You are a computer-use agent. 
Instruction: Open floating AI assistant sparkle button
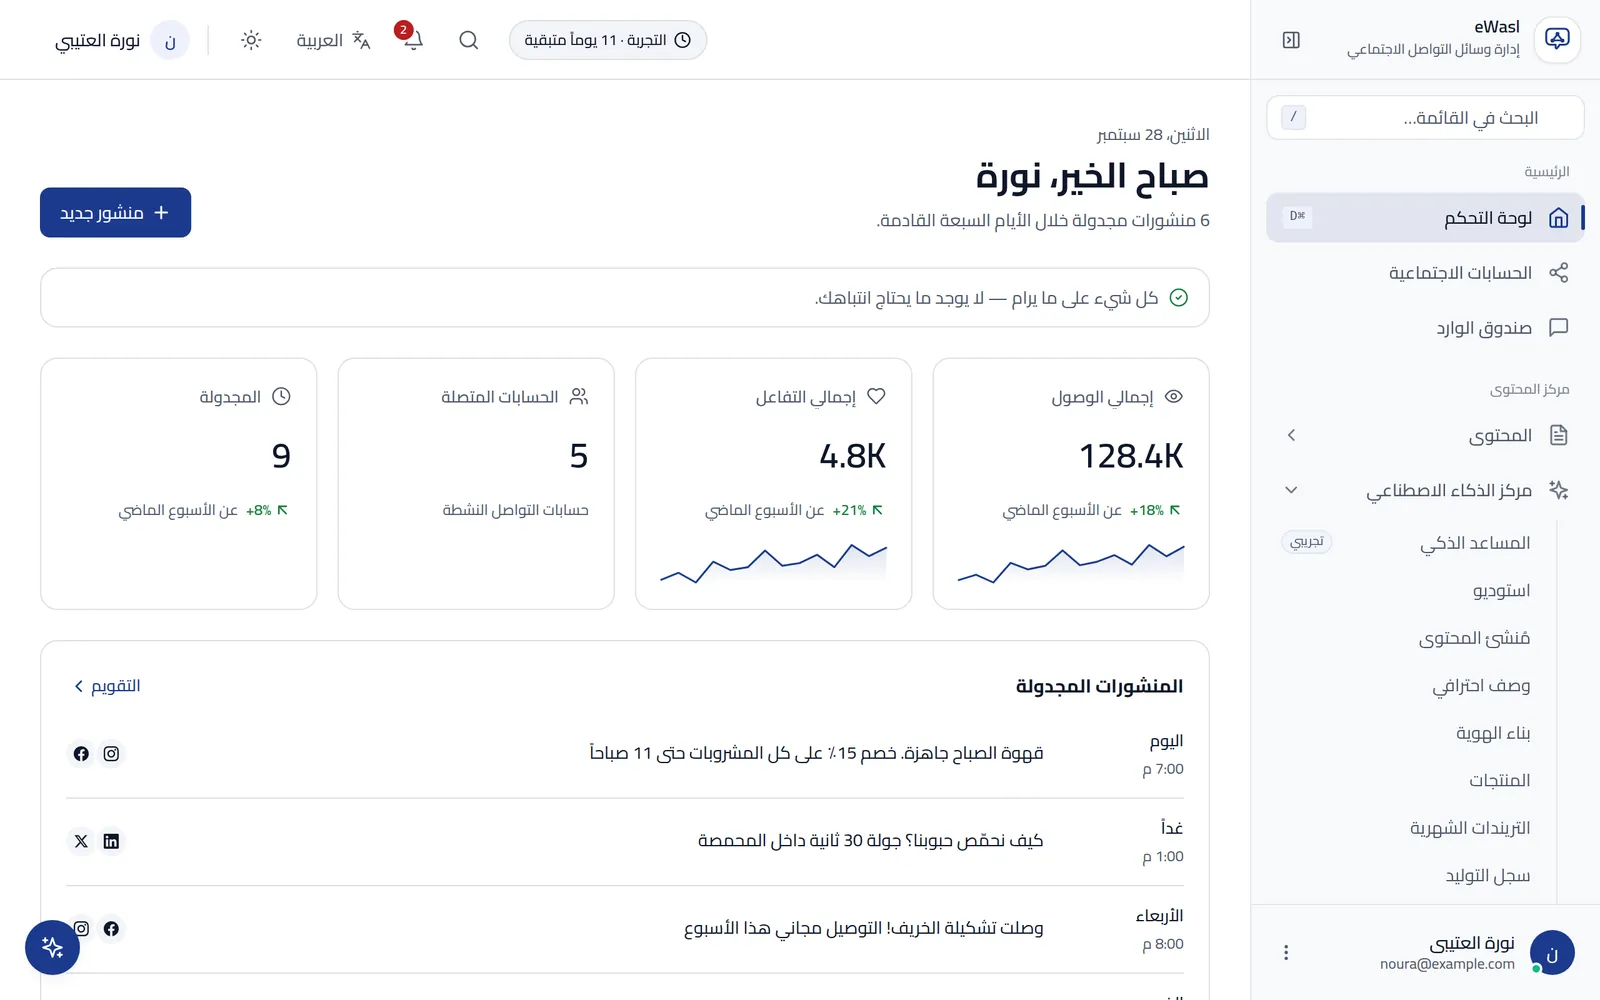click(x=52, y=947)
